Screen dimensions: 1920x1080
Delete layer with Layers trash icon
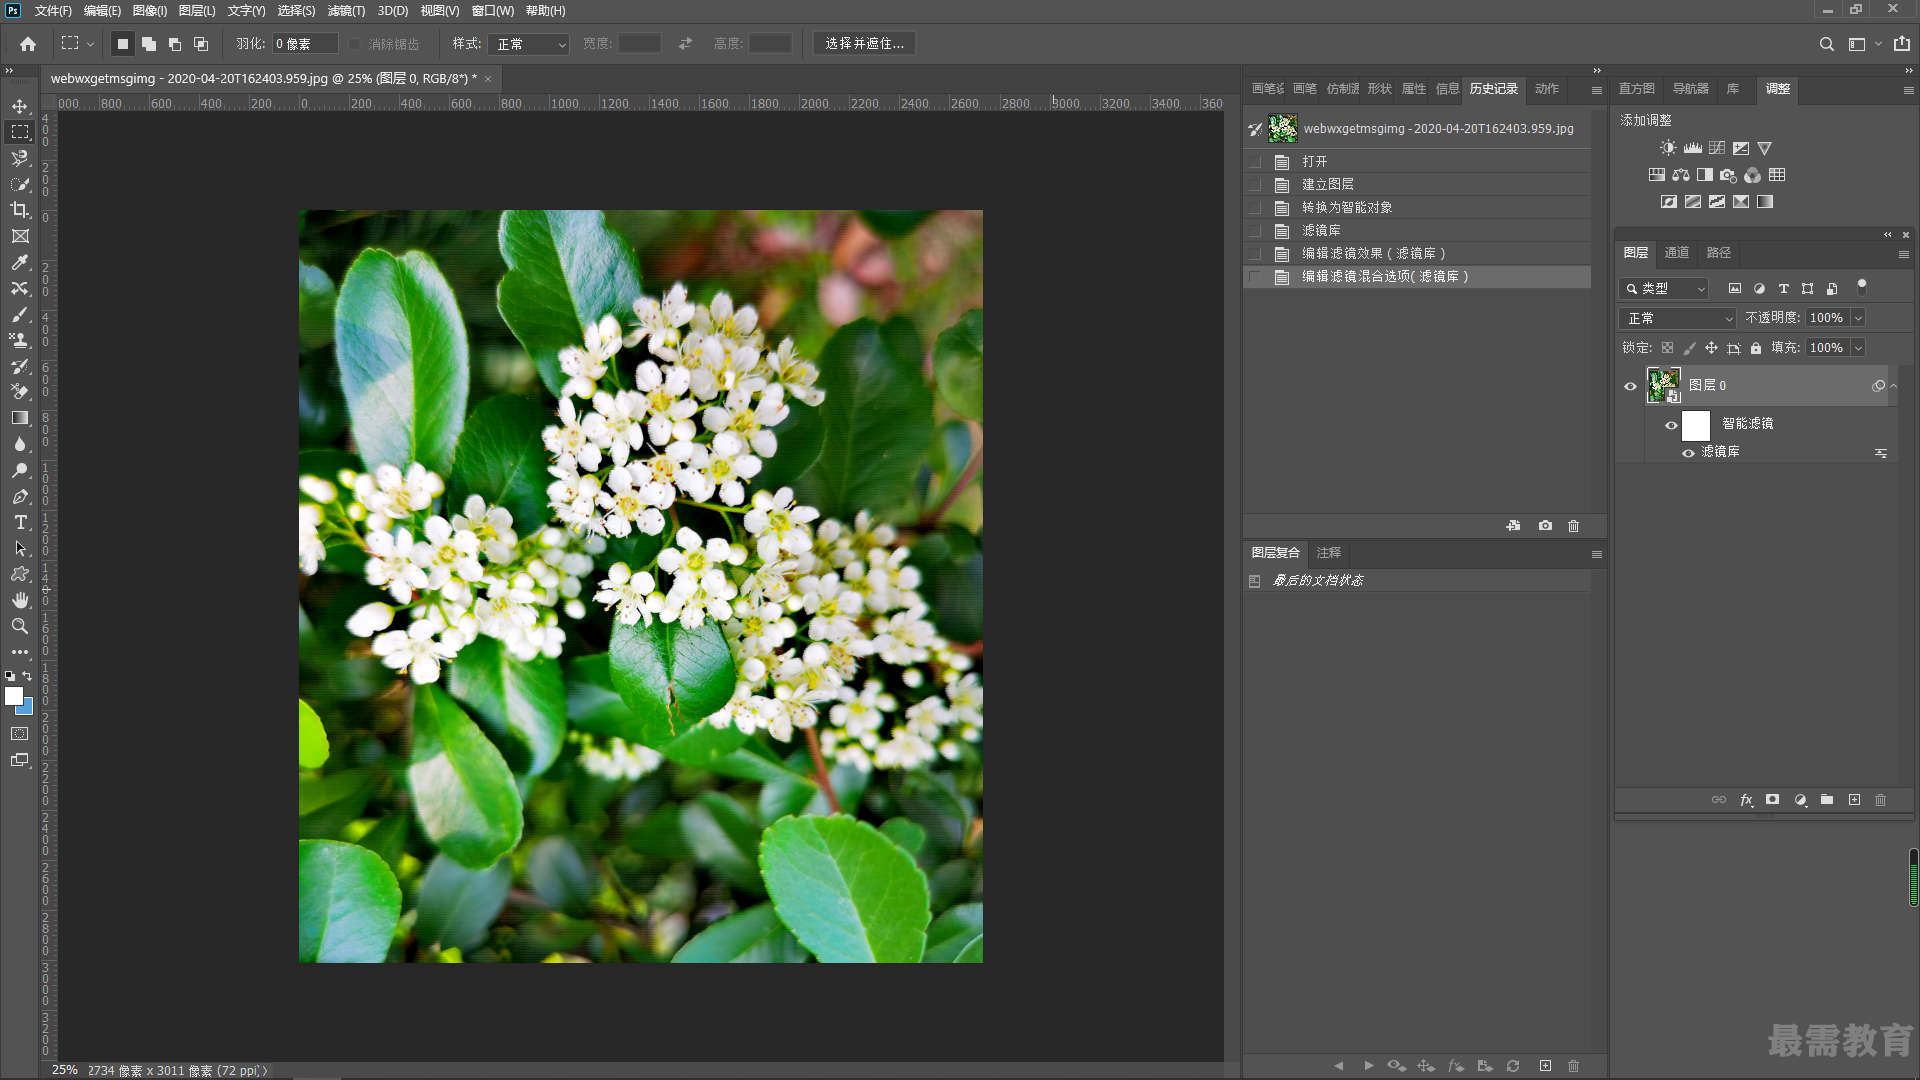click(x=1880, y=800)
